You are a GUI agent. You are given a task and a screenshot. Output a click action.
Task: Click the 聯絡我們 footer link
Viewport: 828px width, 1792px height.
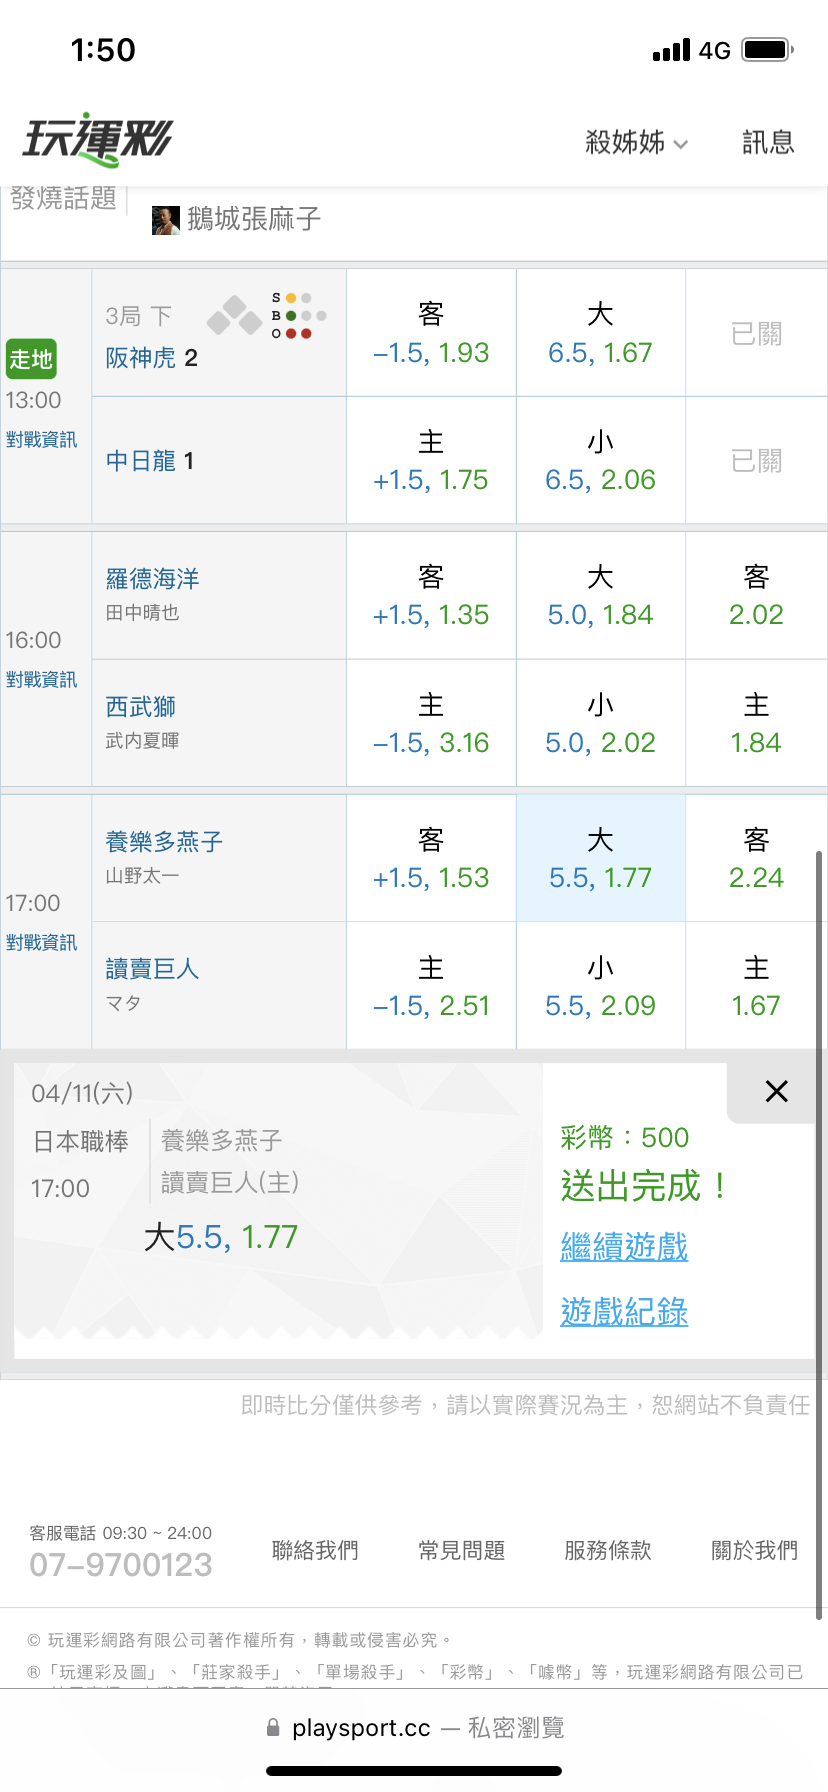tap(315, 1551)
